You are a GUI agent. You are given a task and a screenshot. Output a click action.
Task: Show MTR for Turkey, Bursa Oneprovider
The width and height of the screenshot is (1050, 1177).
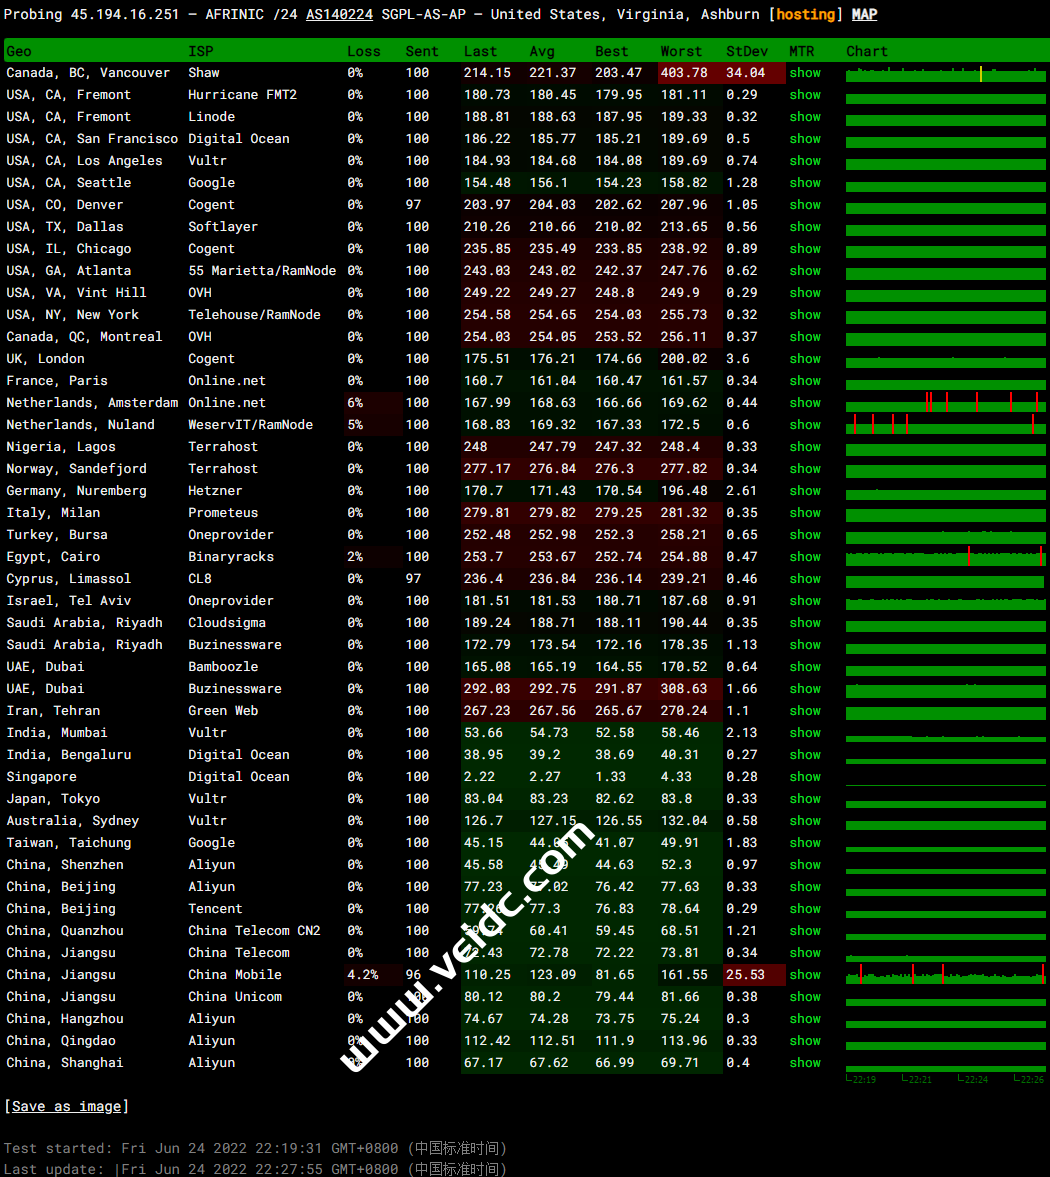tap(805, 535)
